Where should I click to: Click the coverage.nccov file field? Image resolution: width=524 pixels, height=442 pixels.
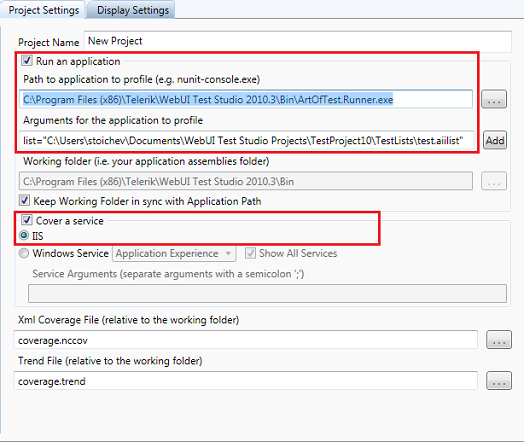coord(246,340)
